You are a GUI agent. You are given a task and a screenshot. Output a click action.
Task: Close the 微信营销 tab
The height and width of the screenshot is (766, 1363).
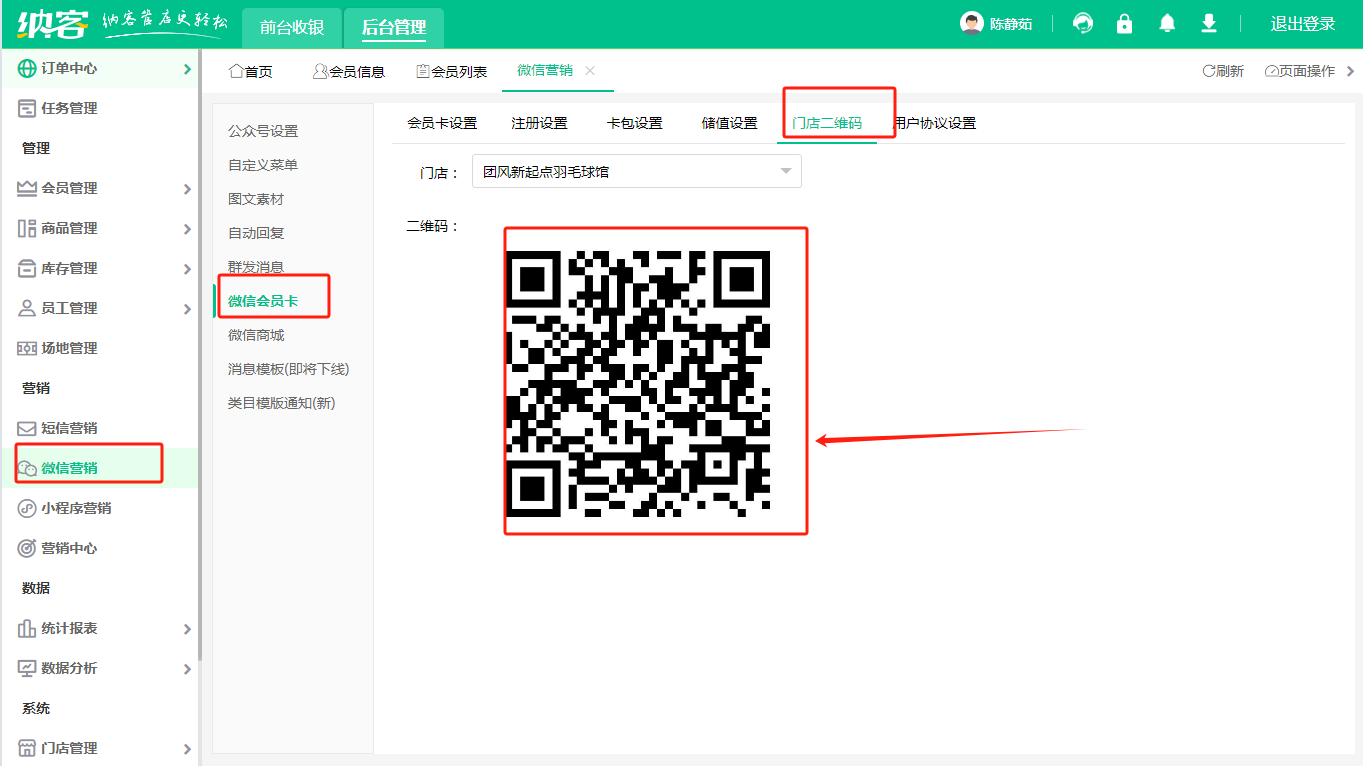(590, 70)
